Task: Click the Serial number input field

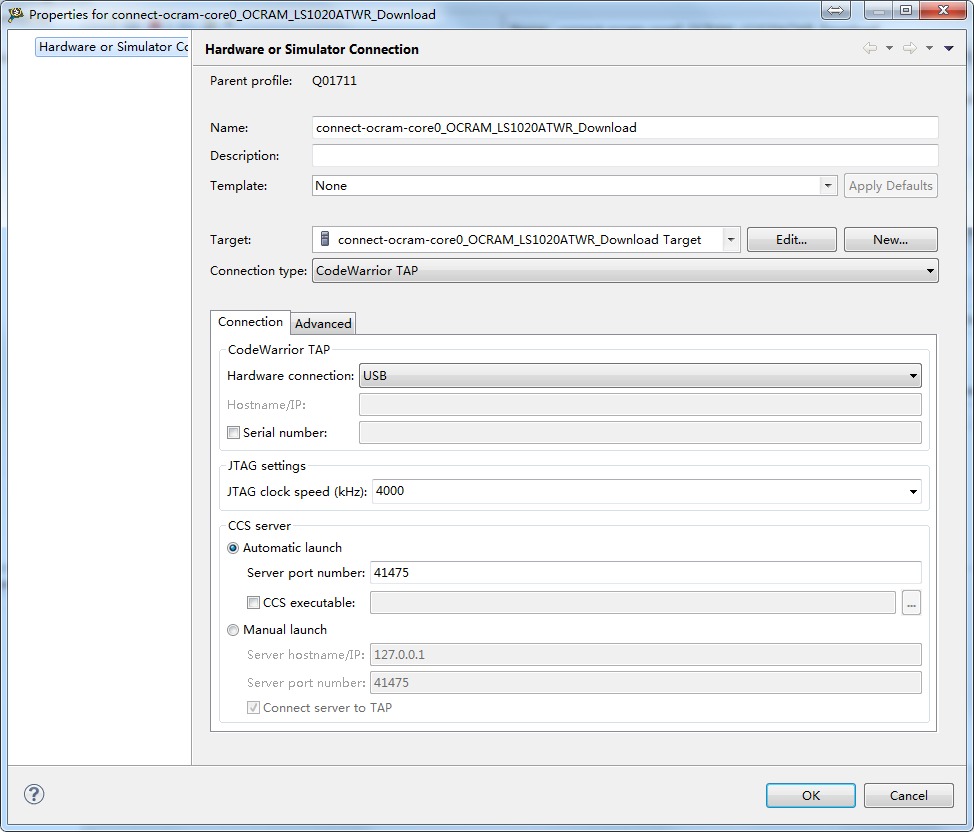Action: point(640,432)
